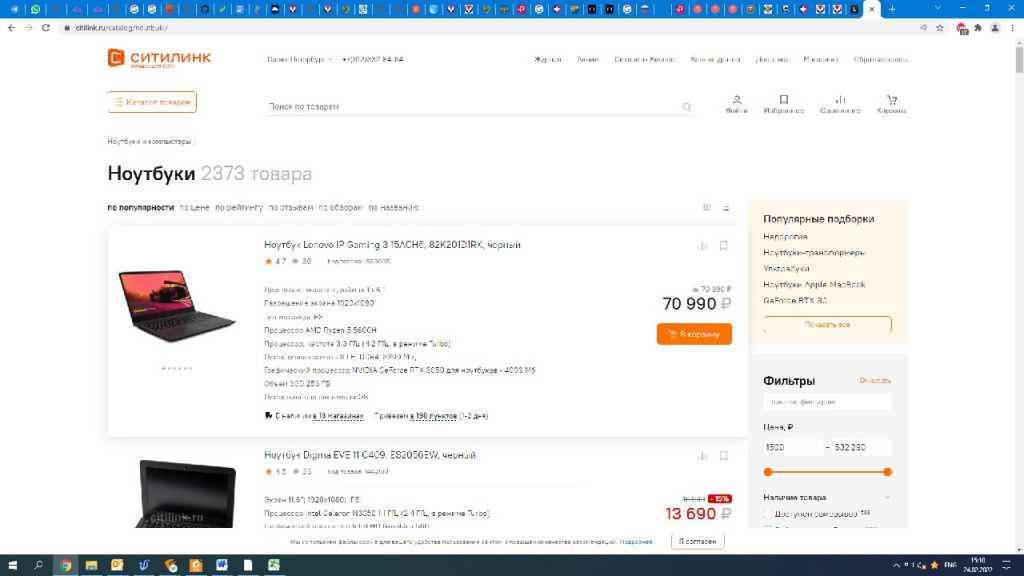Click Lenovo laptop product image

tap(177, 306)
